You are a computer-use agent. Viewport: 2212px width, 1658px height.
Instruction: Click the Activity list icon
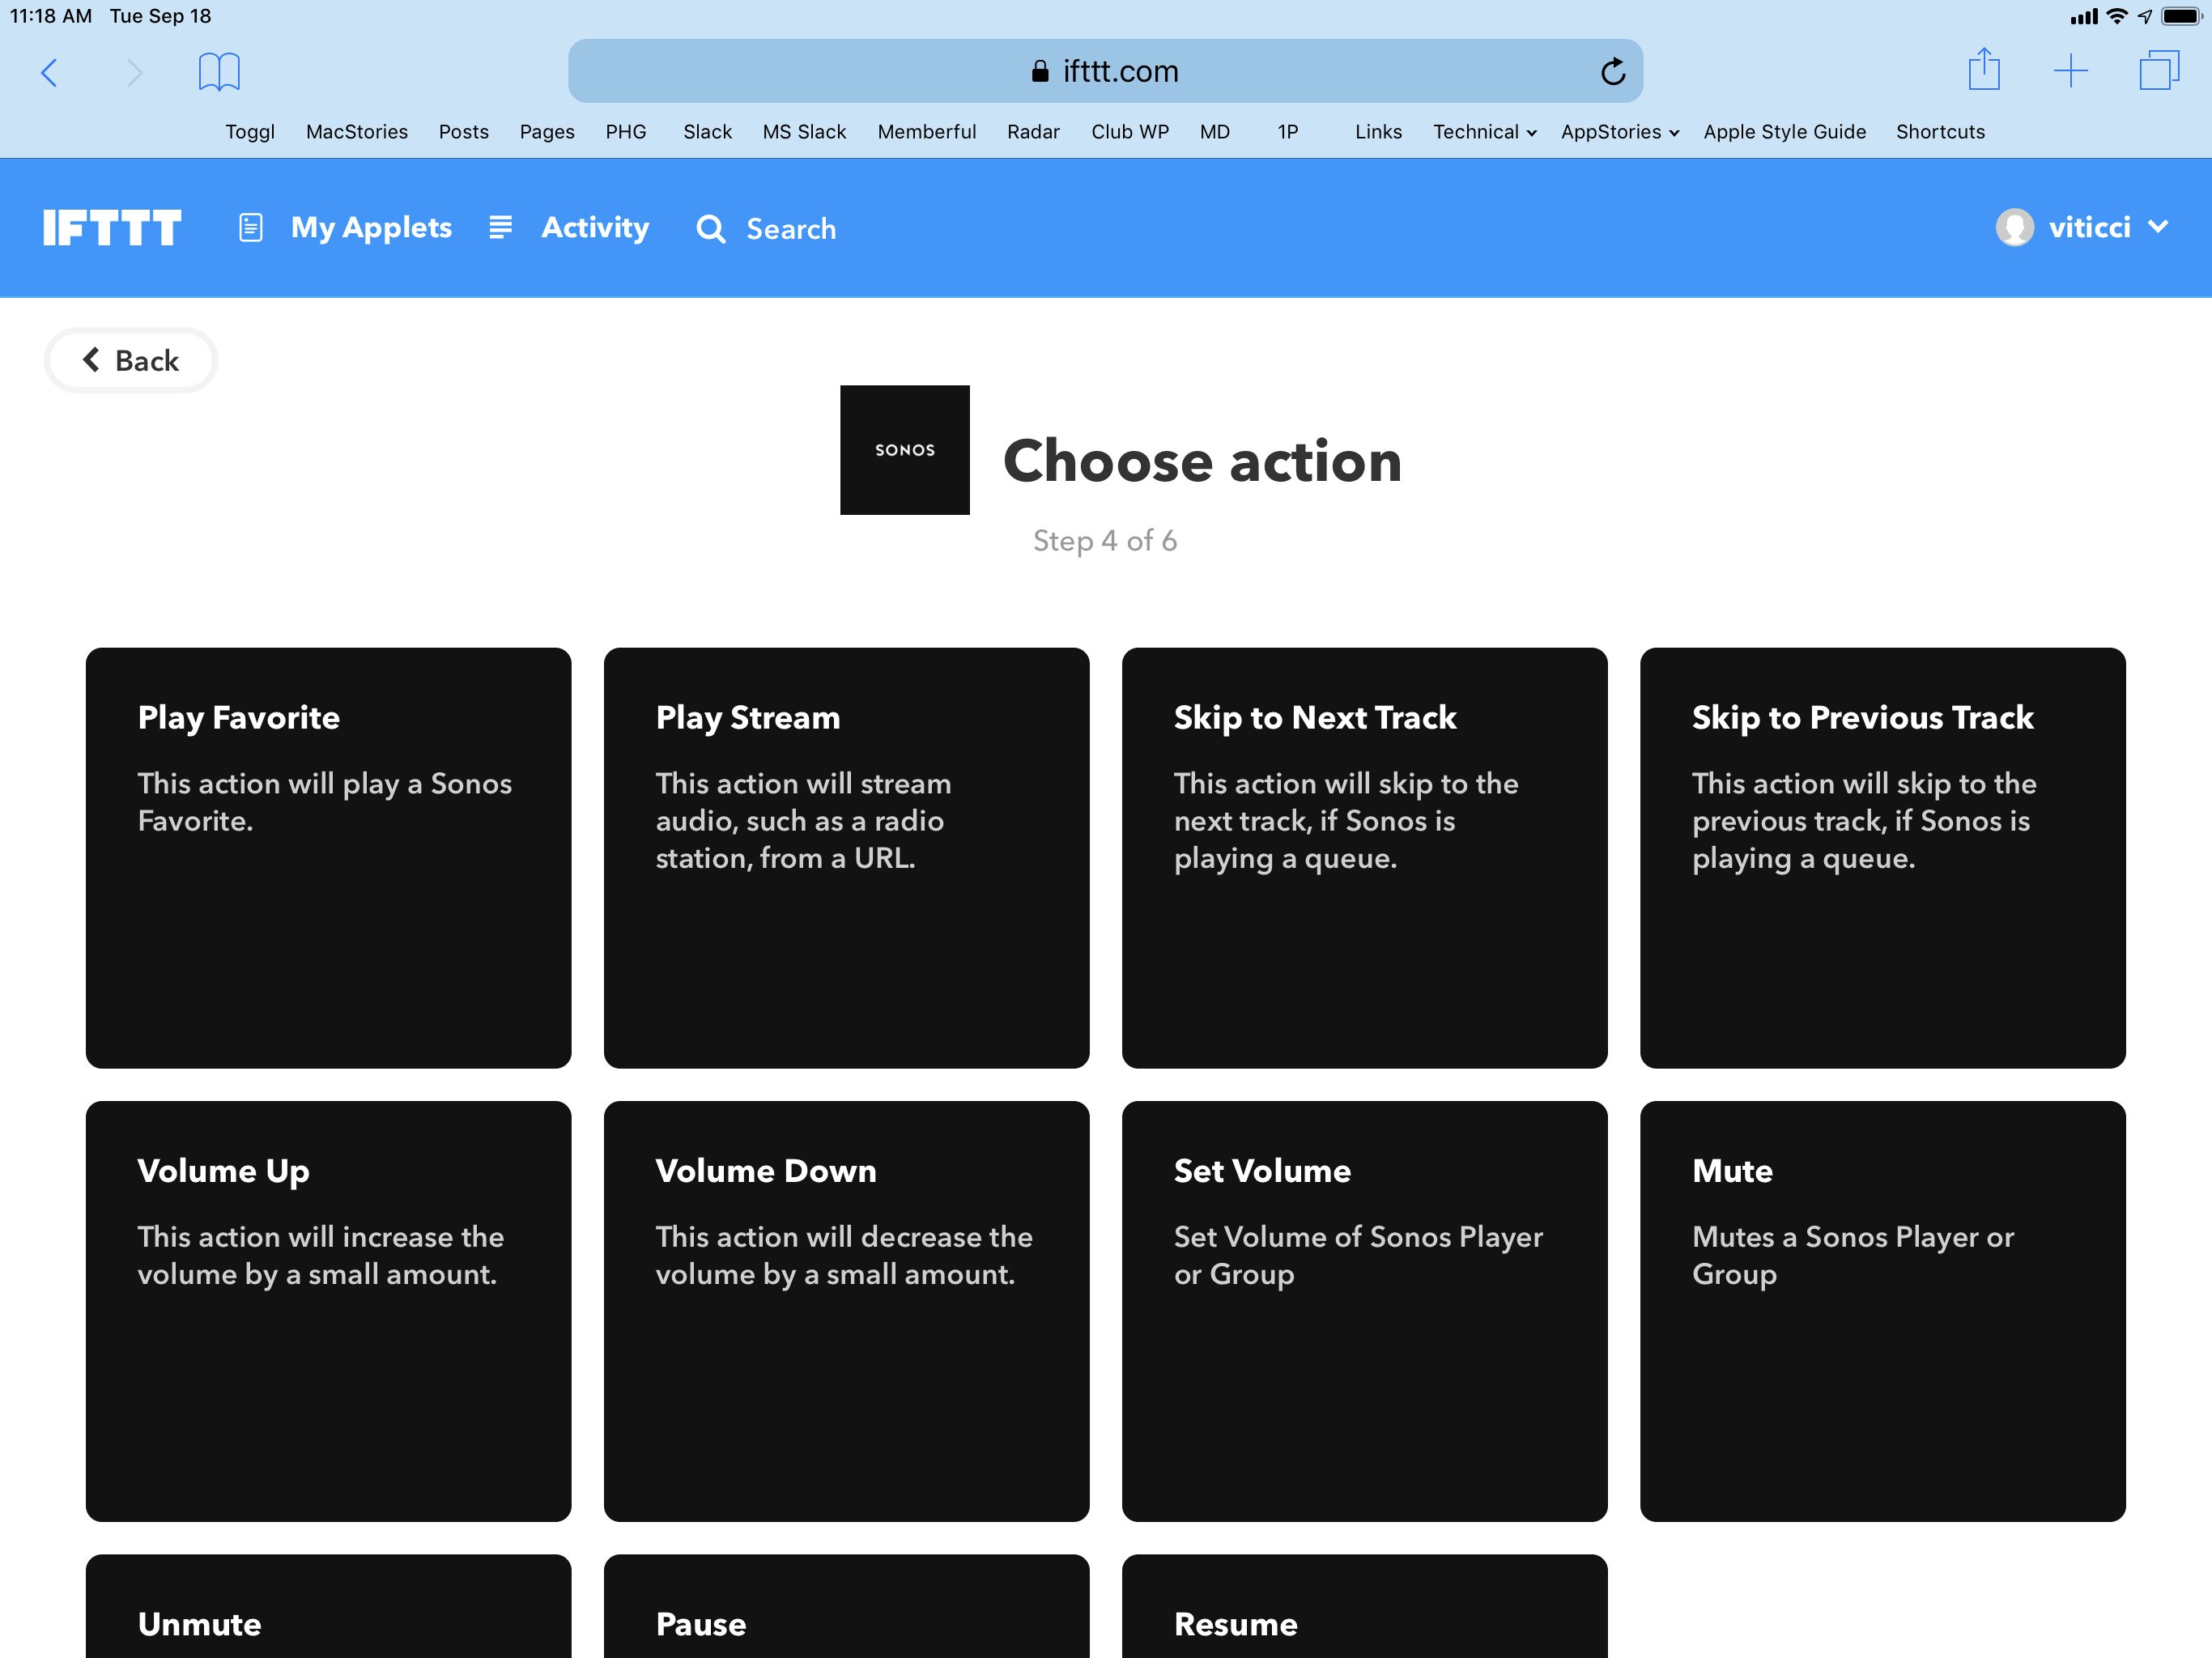click(x=500, y=227)
